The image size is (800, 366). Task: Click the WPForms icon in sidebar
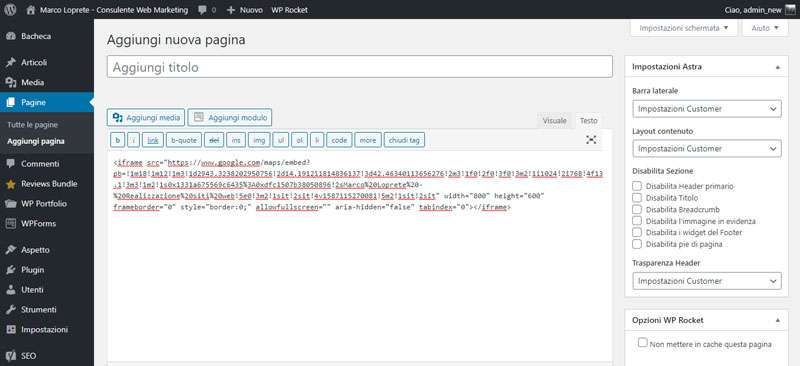(x=11, y=224)
